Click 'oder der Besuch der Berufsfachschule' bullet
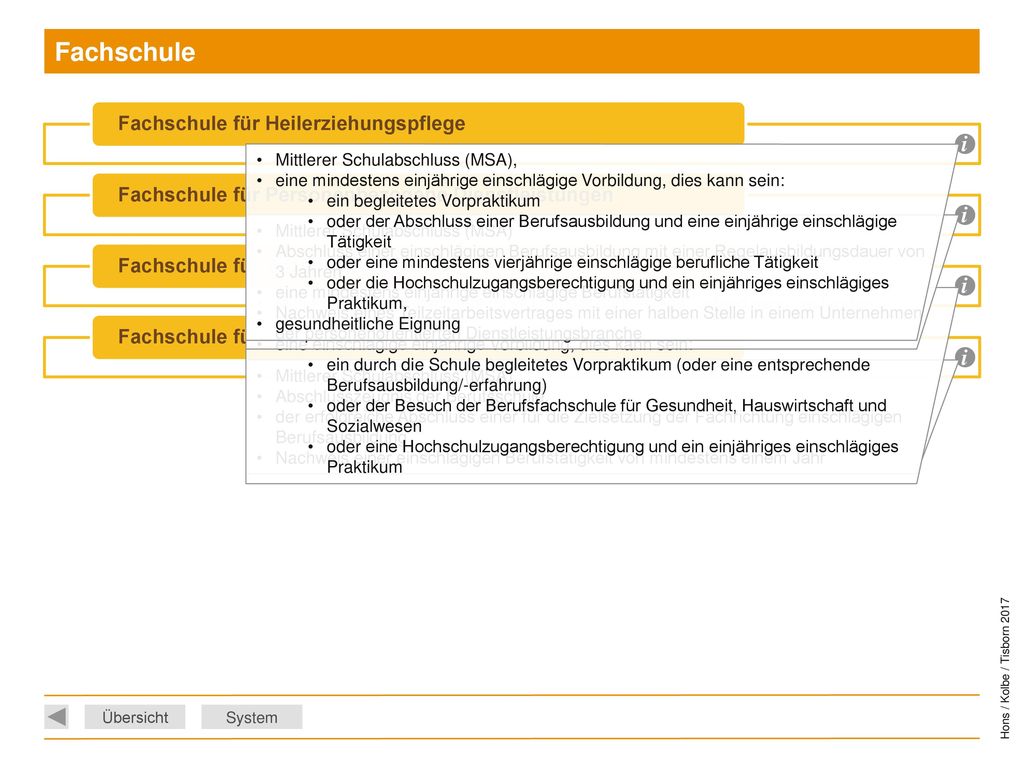Screen dimensions: 1024x768 pyautogui.click(x=607, y=415)
